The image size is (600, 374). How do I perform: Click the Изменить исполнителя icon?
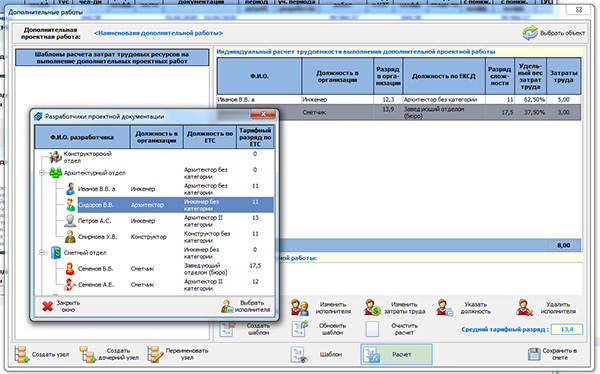tap(299, 307)
